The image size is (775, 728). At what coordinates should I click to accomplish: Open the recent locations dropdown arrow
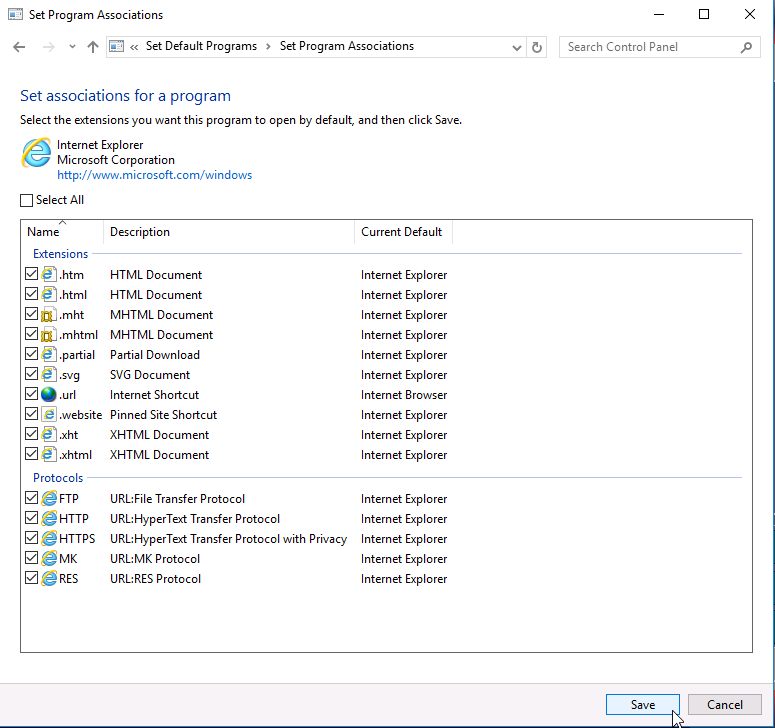(x=72, y=47)
